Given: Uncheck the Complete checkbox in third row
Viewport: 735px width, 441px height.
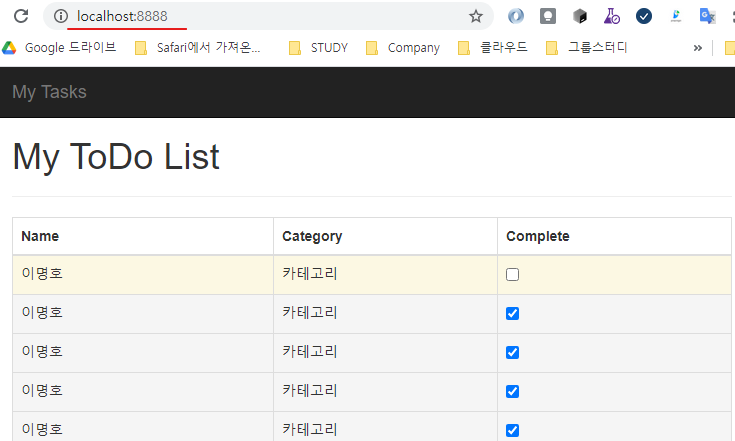Looking at the screenshot, I should [513, 353].
